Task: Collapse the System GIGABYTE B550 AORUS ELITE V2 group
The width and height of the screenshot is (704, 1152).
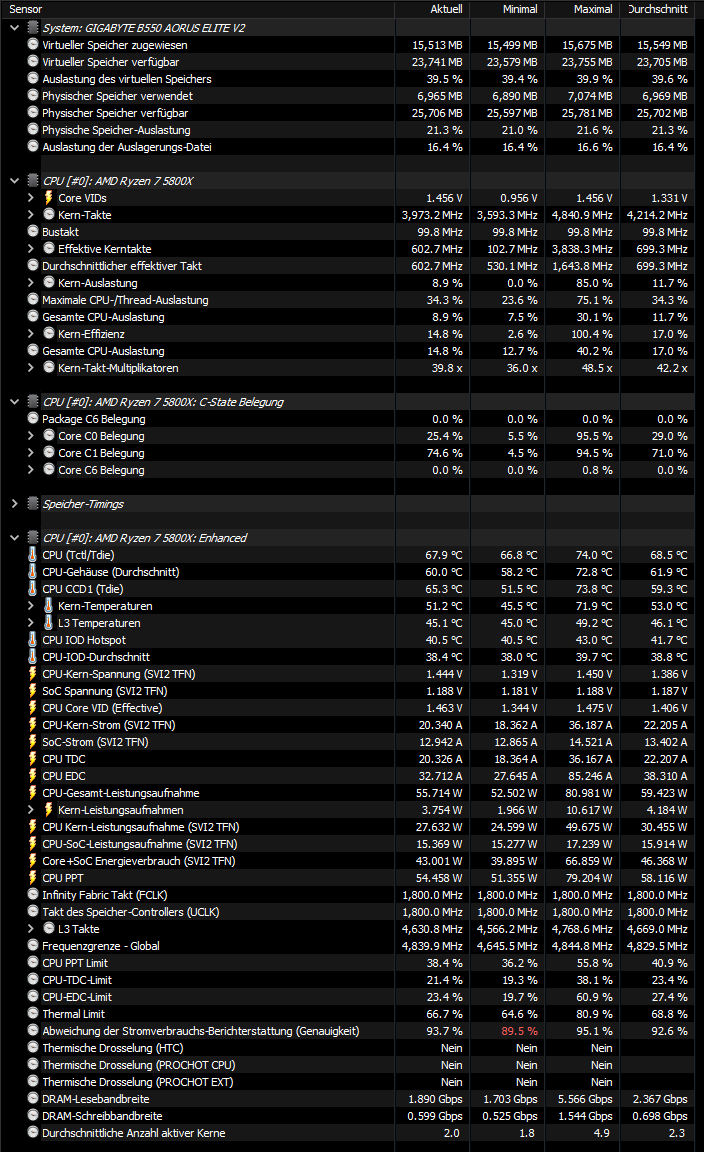Action: pyautogui.click(x=15, y=28)
